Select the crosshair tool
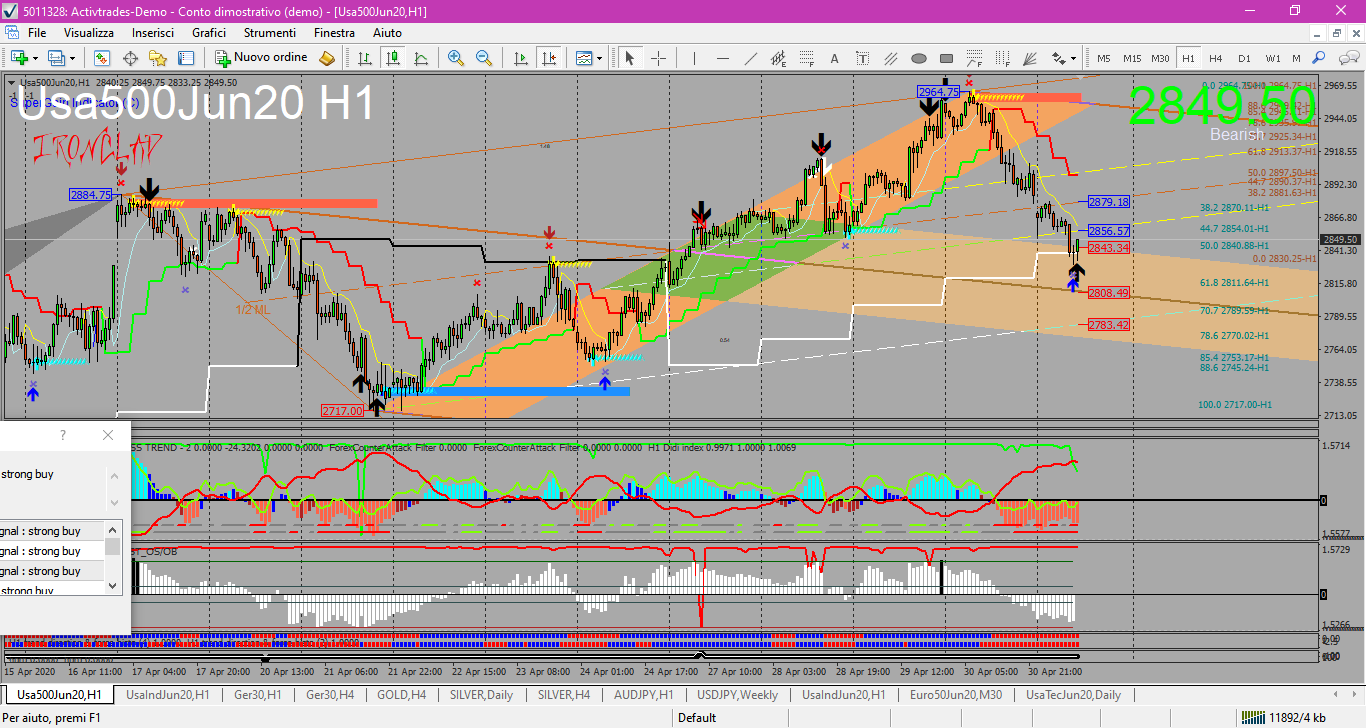 pos(659,58)
